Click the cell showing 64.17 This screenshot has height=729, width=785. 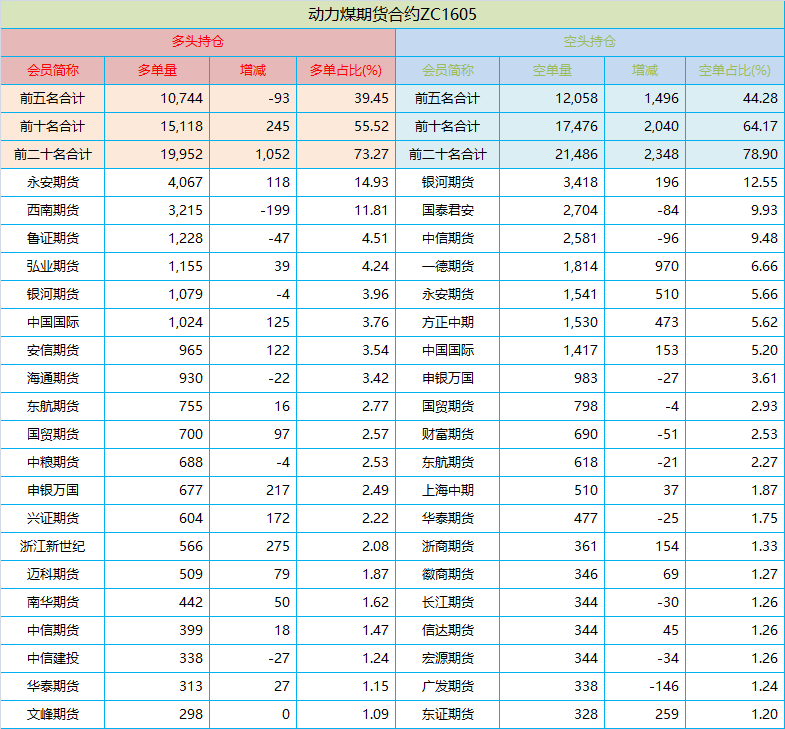pyautogui.click(x=760, y=126)
